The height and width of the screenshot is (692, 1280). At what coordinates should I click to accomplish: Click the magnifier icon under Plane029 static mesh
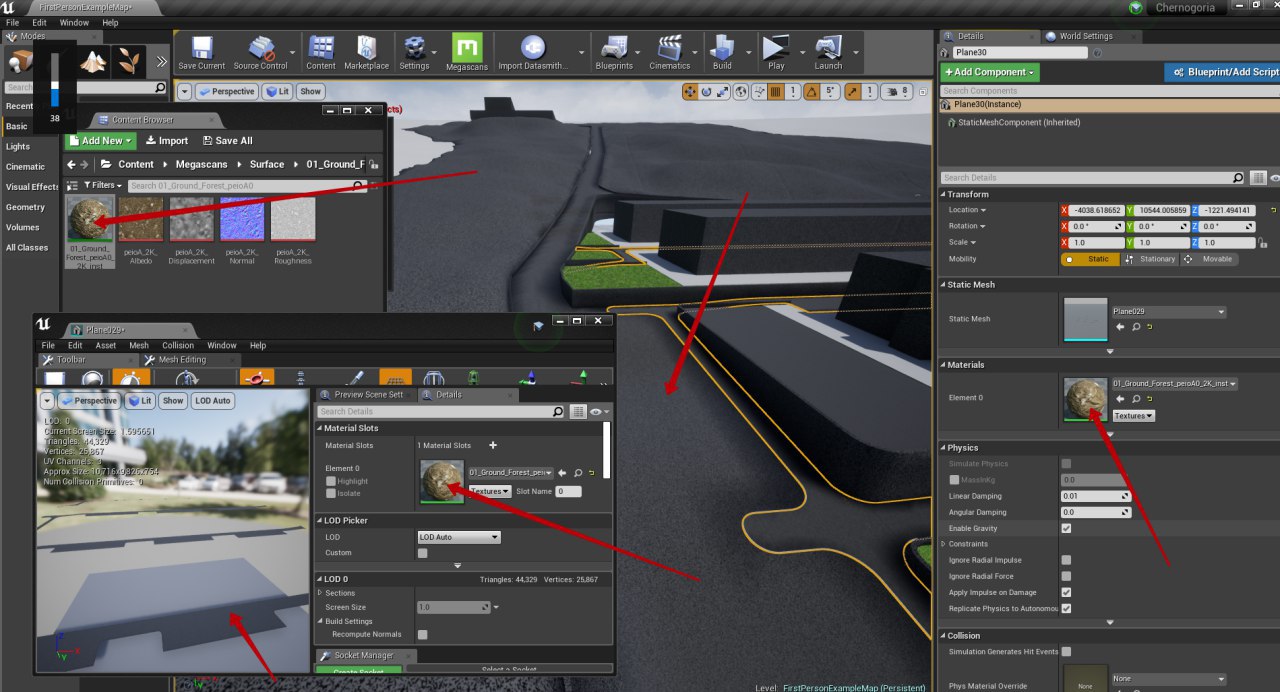(x=1135, y=327)
